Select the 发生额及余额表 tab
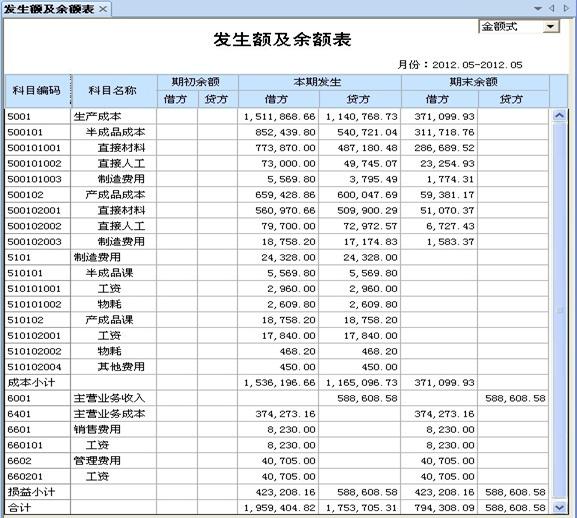The height and width of the screenshot is (518, 577). tap(49, 9)
